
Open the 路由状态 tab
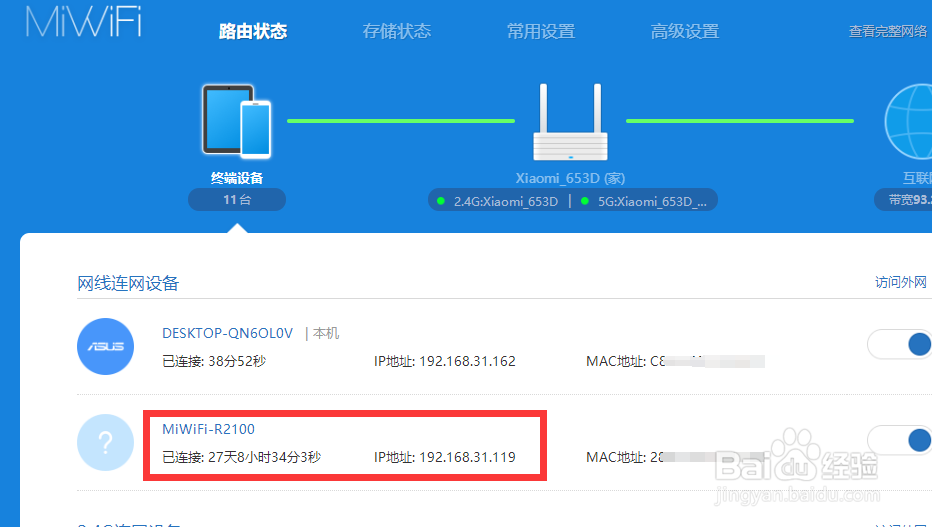tap(253, 31)
